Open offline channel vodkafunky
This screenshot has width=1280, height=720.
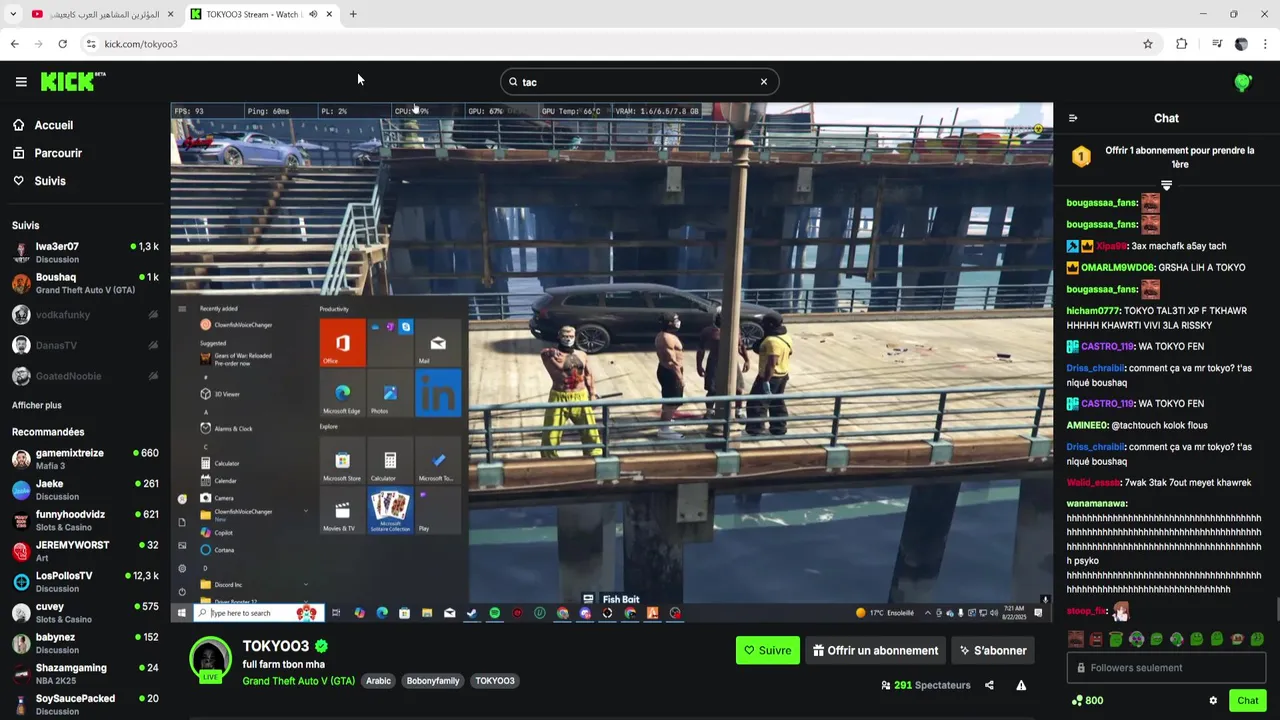85,315
